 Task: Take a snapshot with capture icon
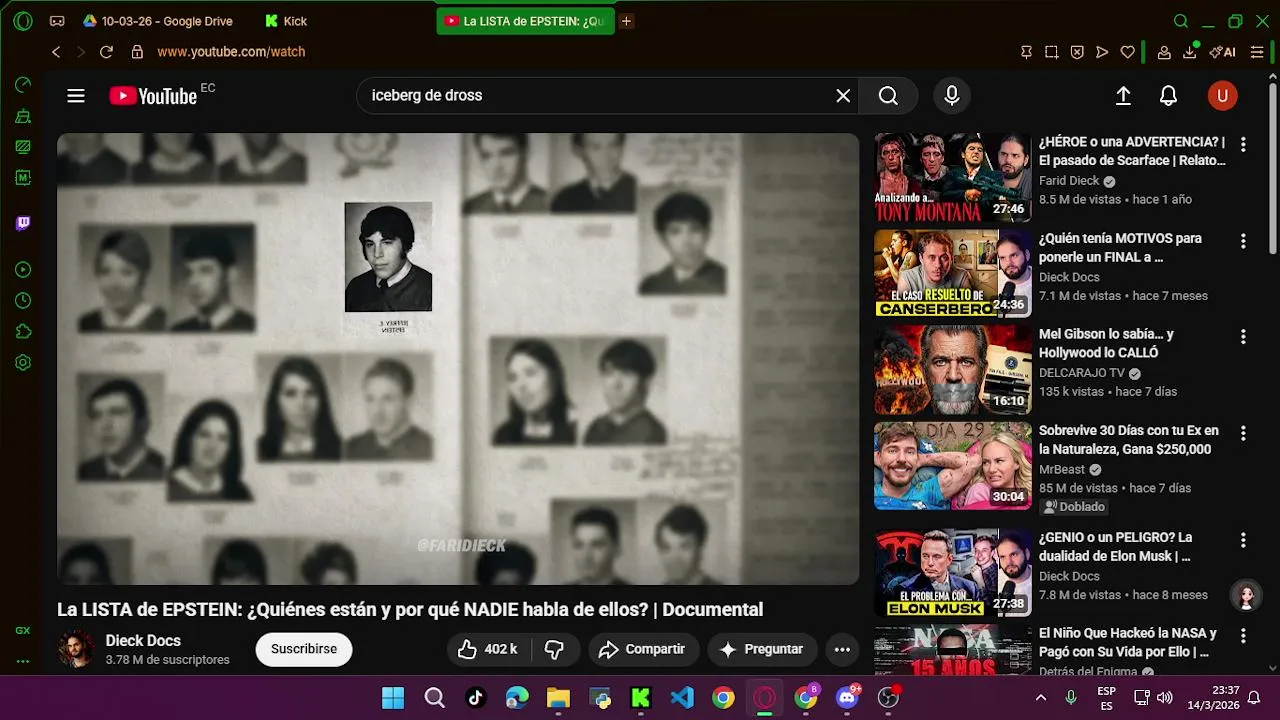[x=1052, y=52]
